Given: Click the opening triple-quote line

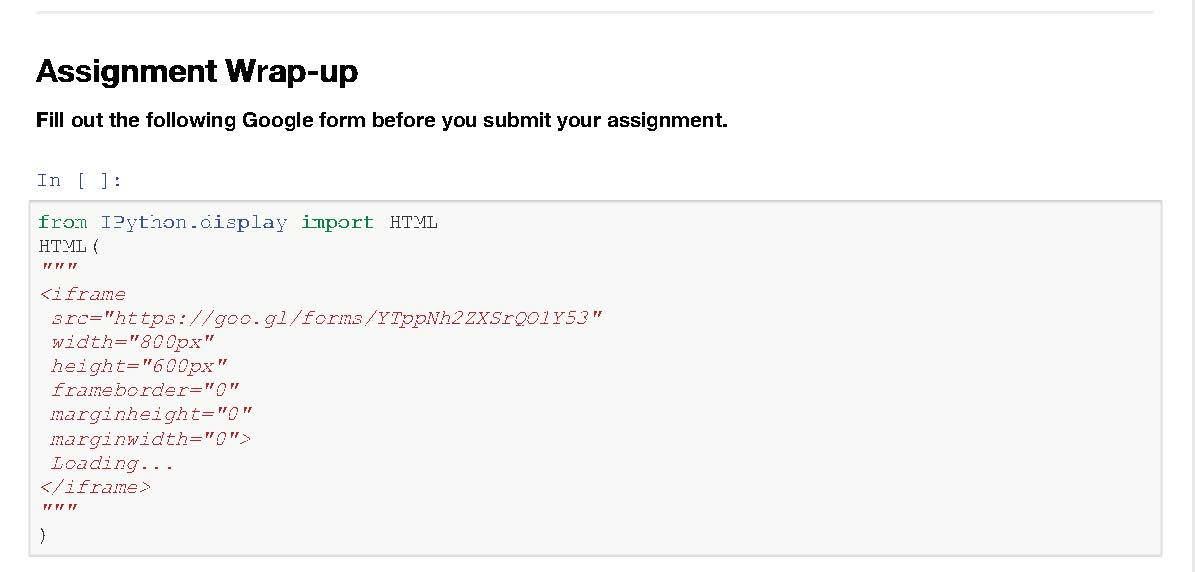Looking at the screenshot, I should pos(58,270).
